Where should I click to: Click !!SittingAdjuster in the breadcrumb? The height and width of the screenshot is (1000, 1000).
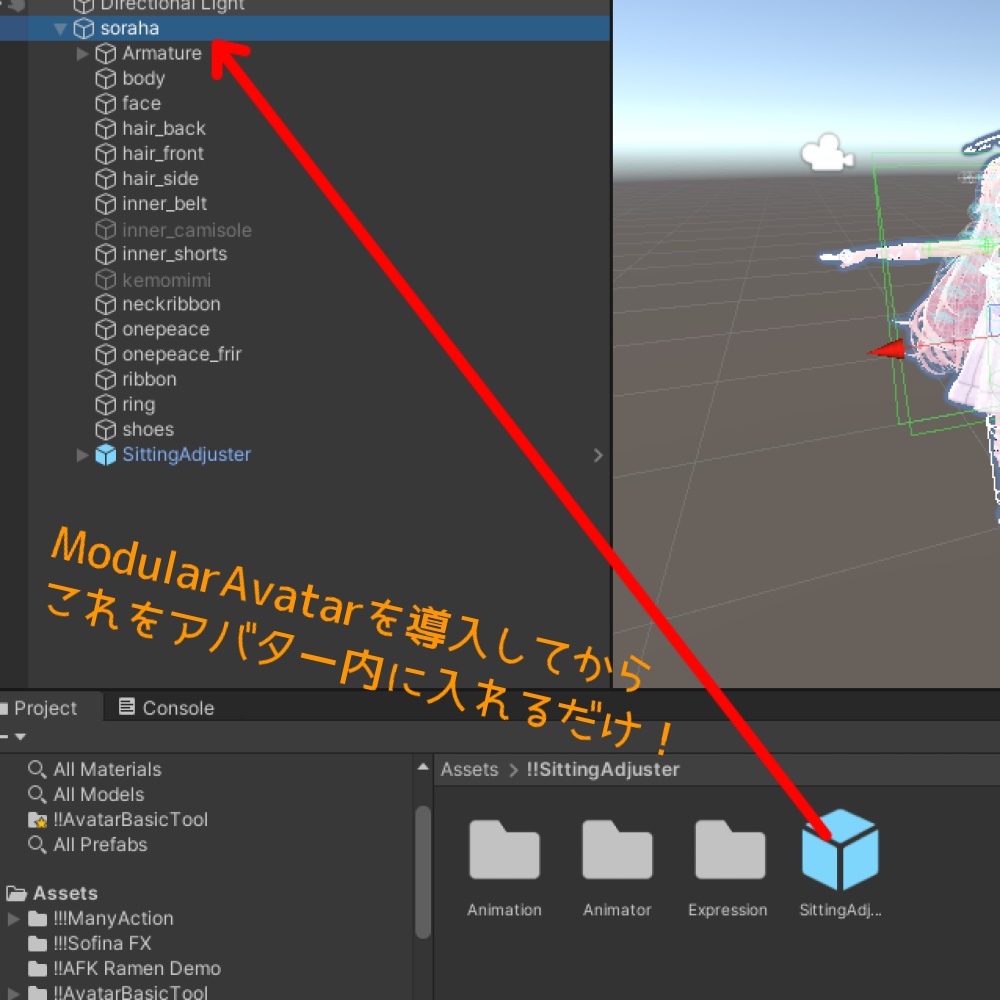603,770
